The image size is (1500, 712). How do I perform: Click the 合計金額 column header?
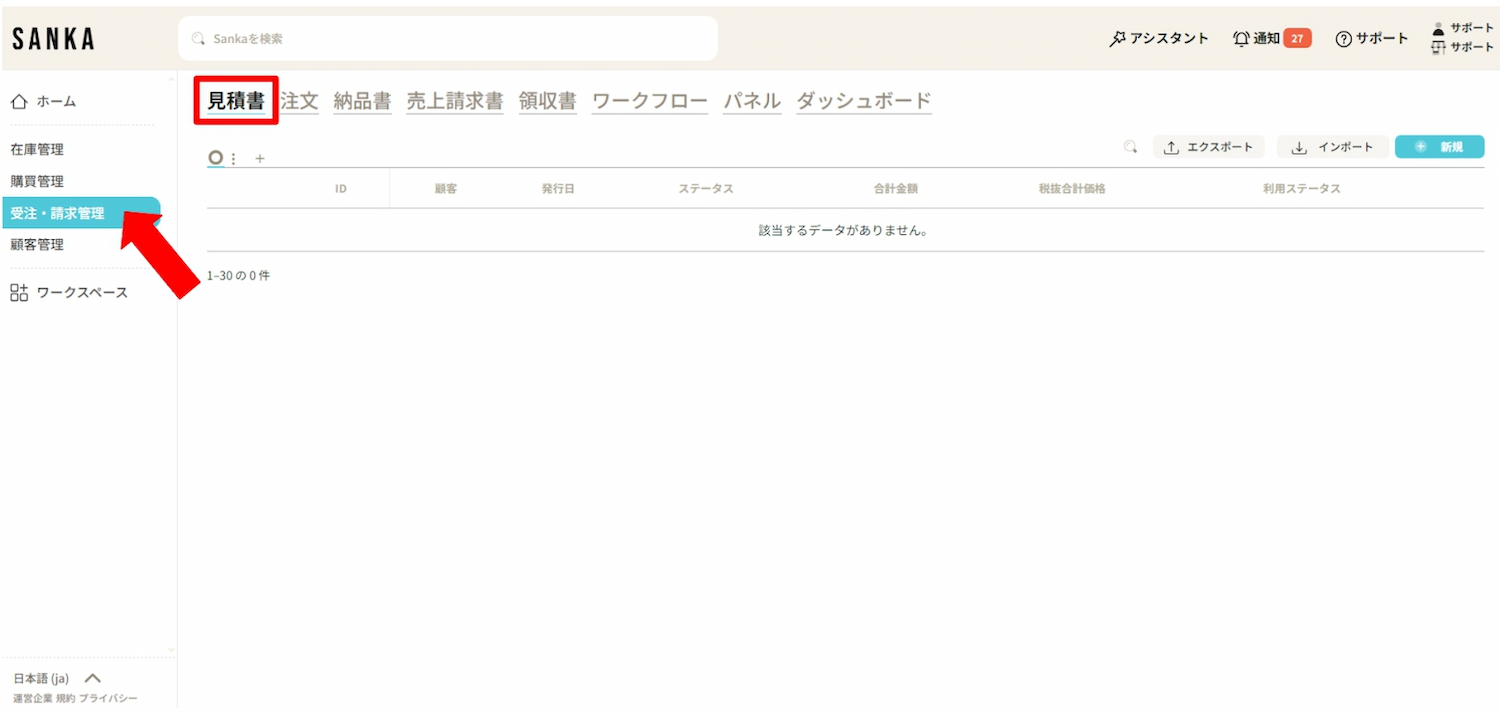click(x=896, y=189)
